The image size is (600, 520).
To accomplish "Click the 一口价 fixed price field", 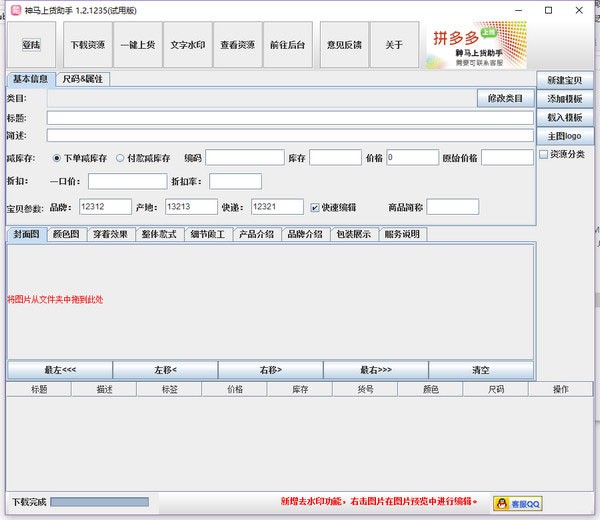I will click(127, 181).
